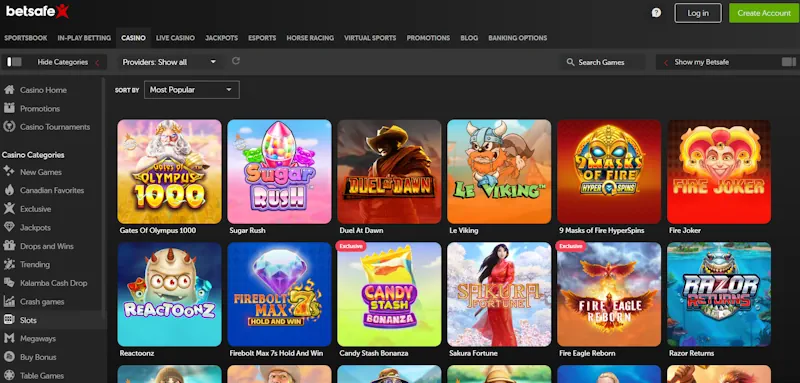
Task: Click the red chevron beside Show my Betsafe
Action: (665, 63)
